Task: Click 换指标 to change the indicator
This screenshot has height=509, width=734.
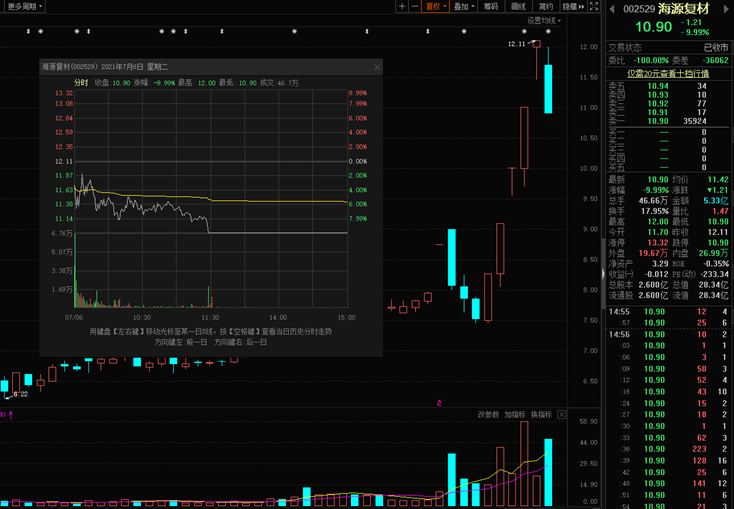Action: [542, 414]
